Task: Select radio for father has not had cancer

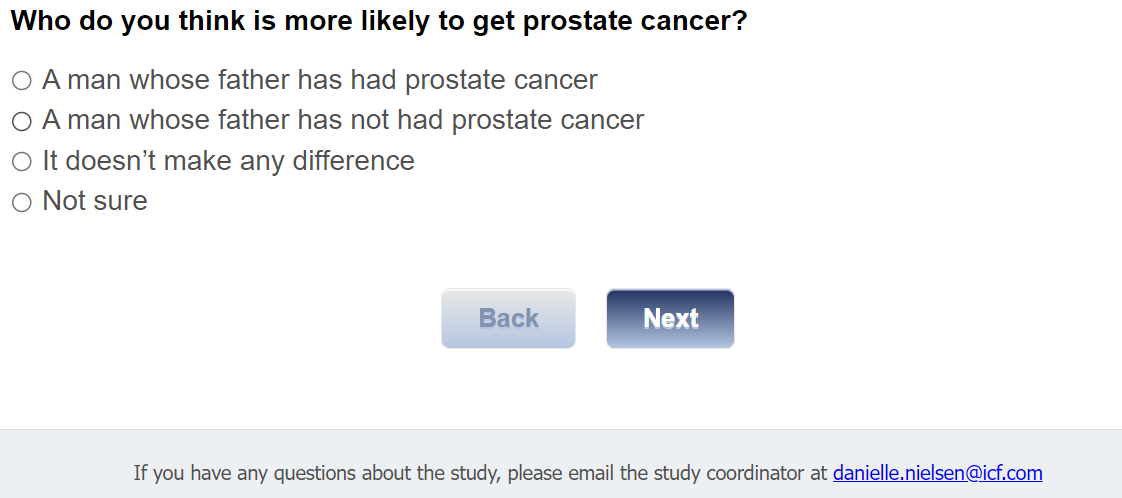Action: (x=21, y=121)
